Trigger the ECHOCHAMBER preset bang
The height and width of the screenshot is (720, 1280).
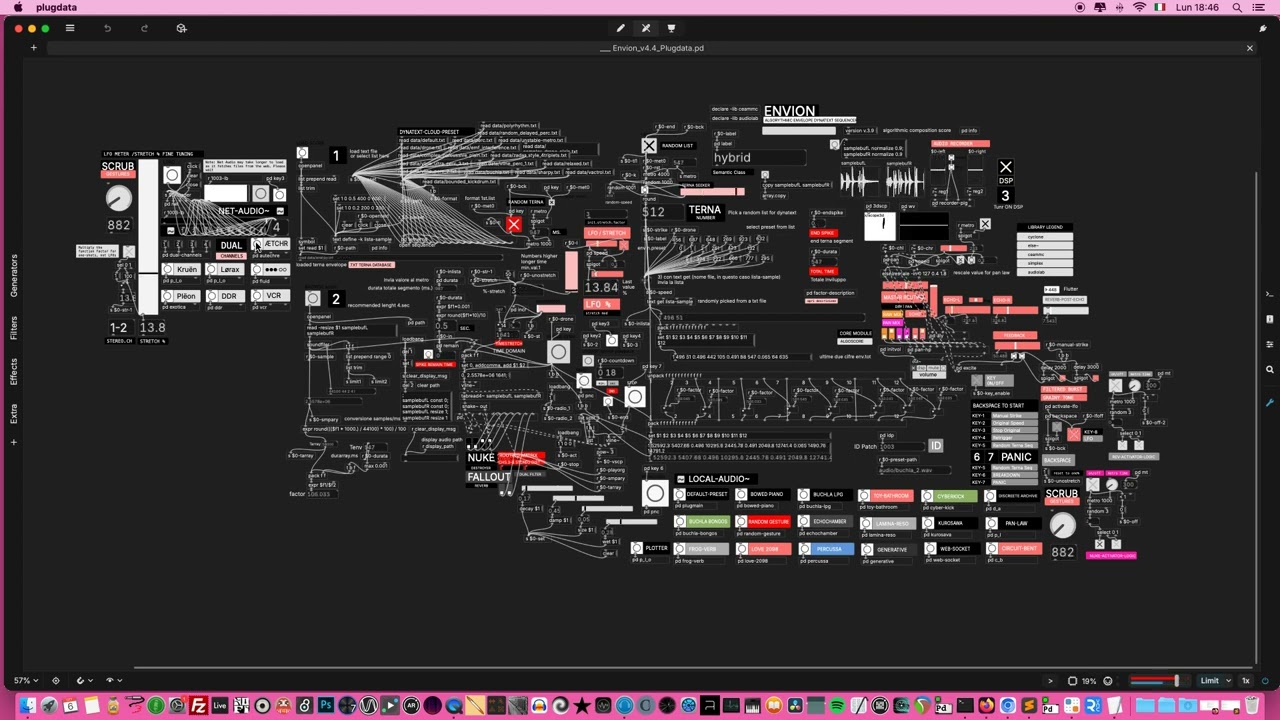[803, 522]
